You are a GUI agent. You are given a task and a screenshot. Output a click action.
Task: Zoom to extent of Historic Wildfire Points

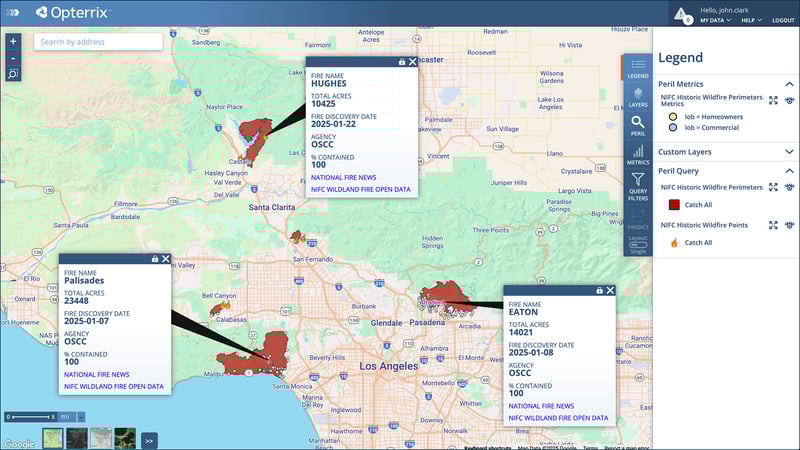[773, 225]
